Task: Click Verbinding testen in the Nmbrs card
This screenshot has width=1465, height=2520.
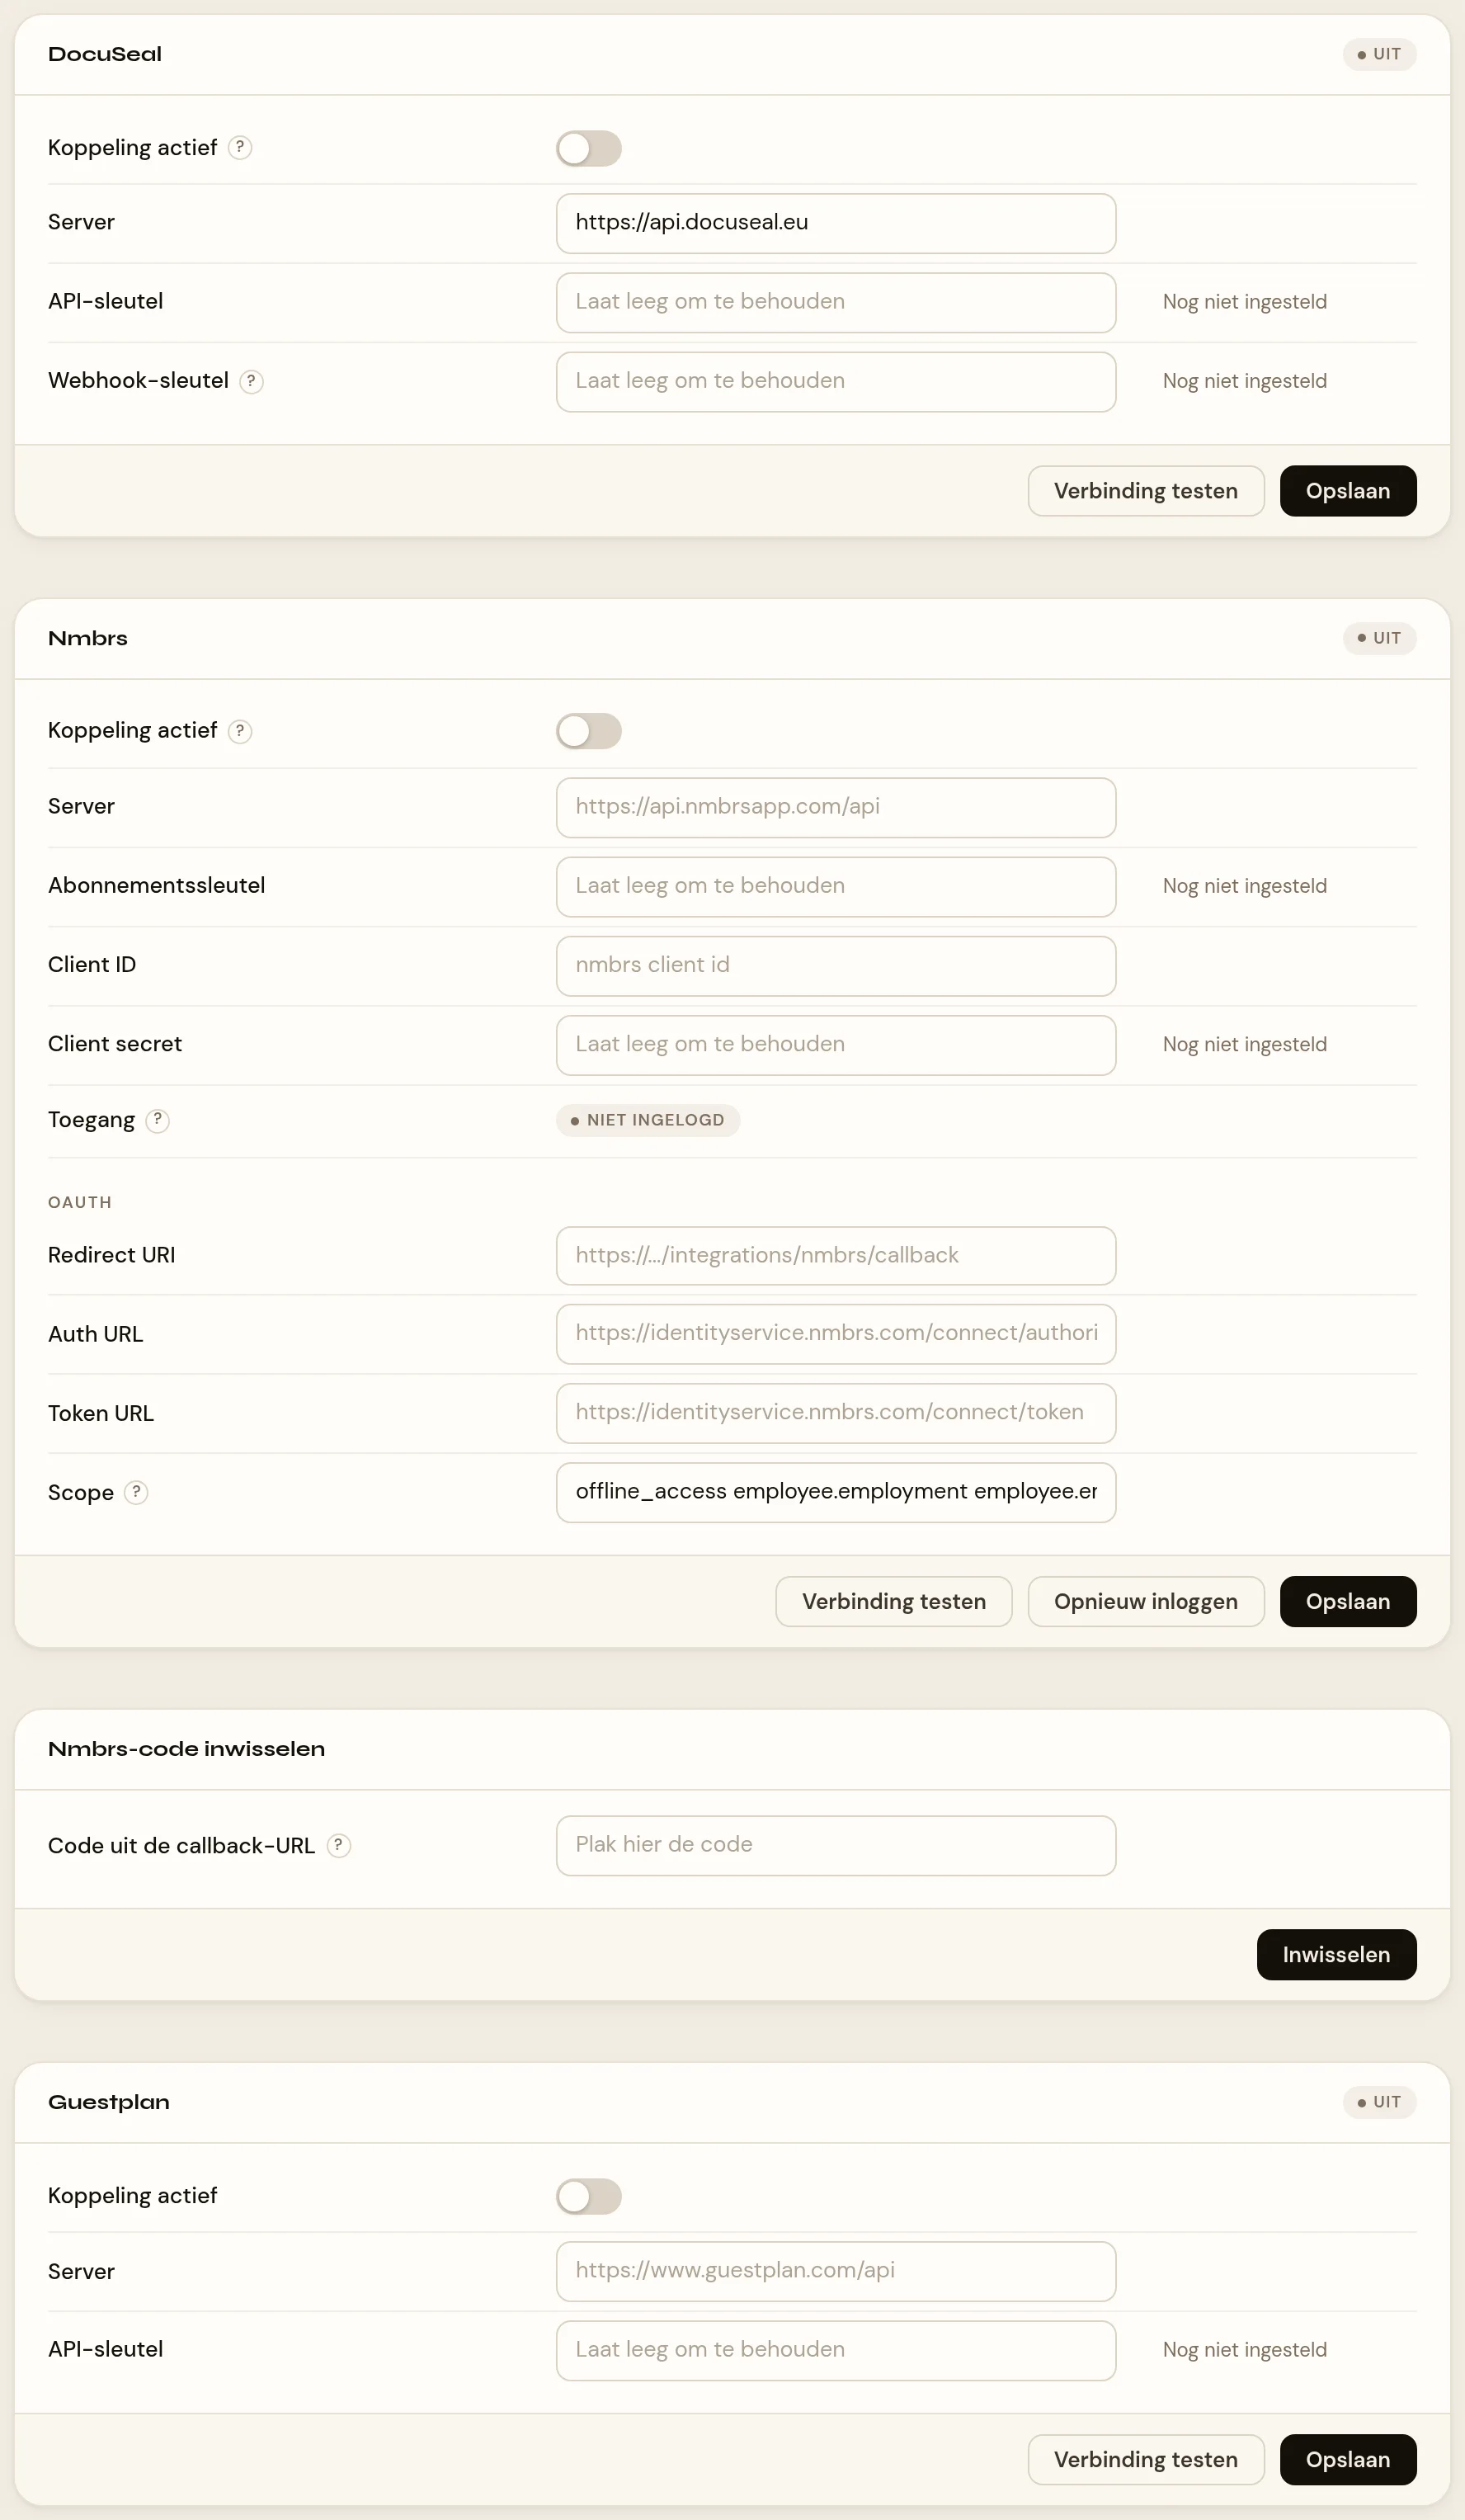Action: tap(894, 1601)
